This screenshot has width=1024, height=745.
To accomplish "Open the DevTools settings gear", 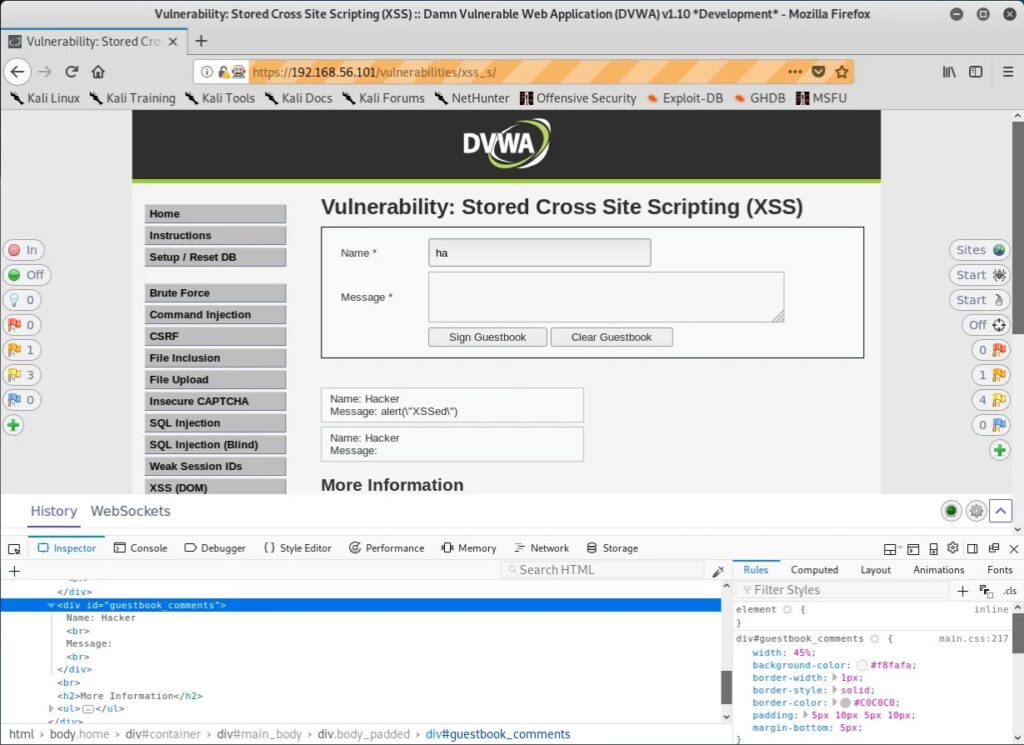I will [x=953, y=548].
